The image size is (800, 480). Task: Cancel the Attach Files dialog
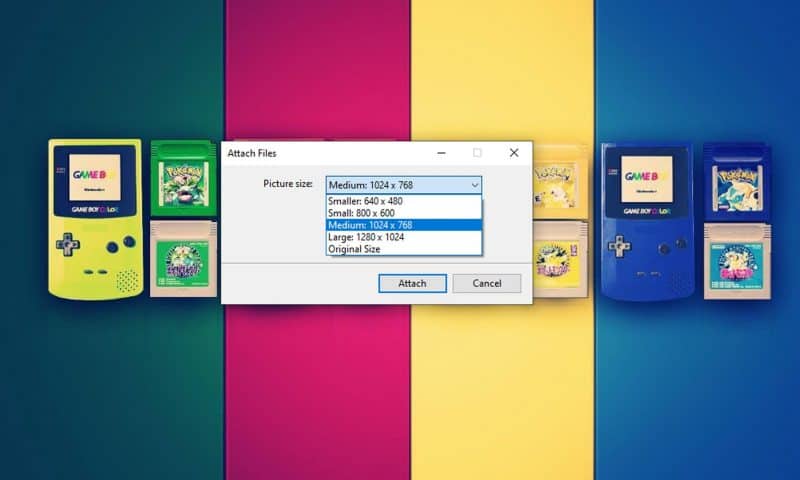tap(487, 284)
